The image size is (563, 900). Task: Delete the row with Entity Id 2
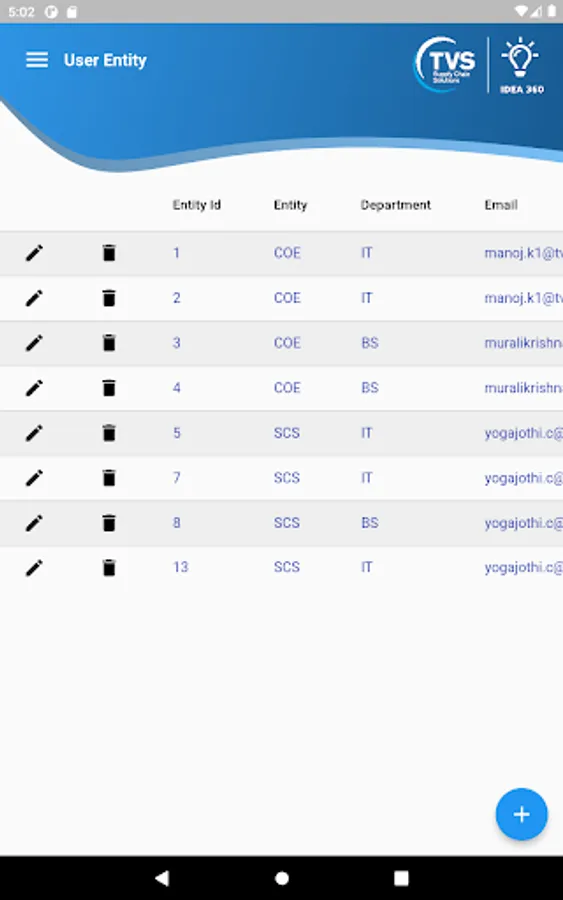[x=109, y=298]
